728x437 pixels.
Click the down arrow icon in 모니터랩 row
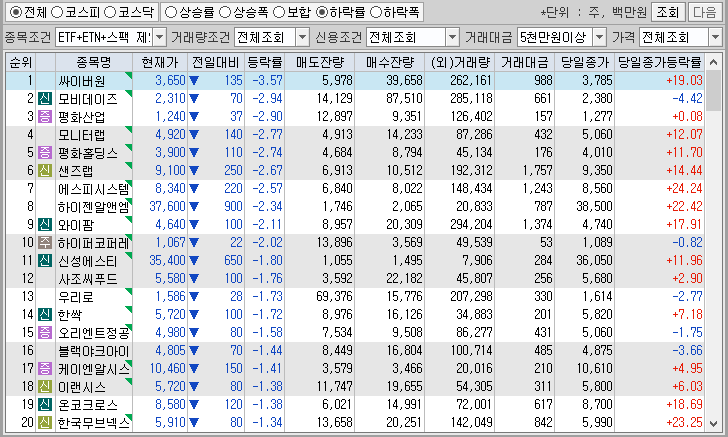(x=194, y=135)
